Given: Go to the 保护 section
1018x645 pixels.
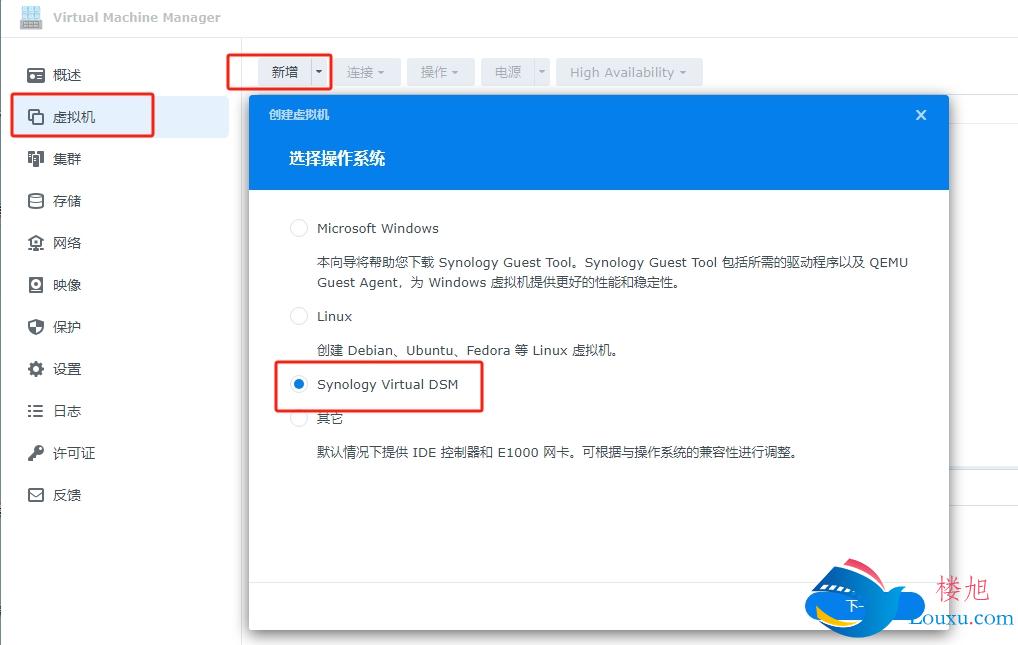Looking at the screenshot, I should (121, 327).
